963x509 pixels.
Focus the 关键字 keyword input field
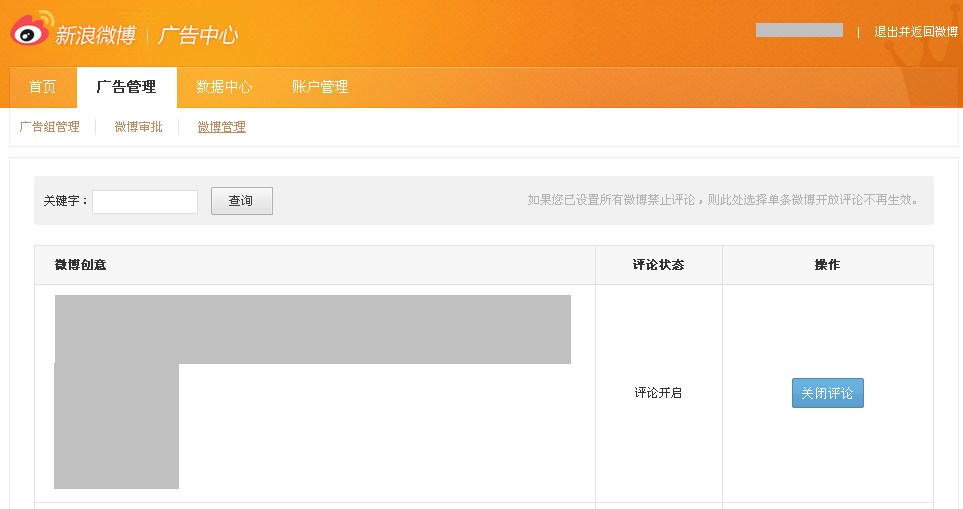point(145,201)
